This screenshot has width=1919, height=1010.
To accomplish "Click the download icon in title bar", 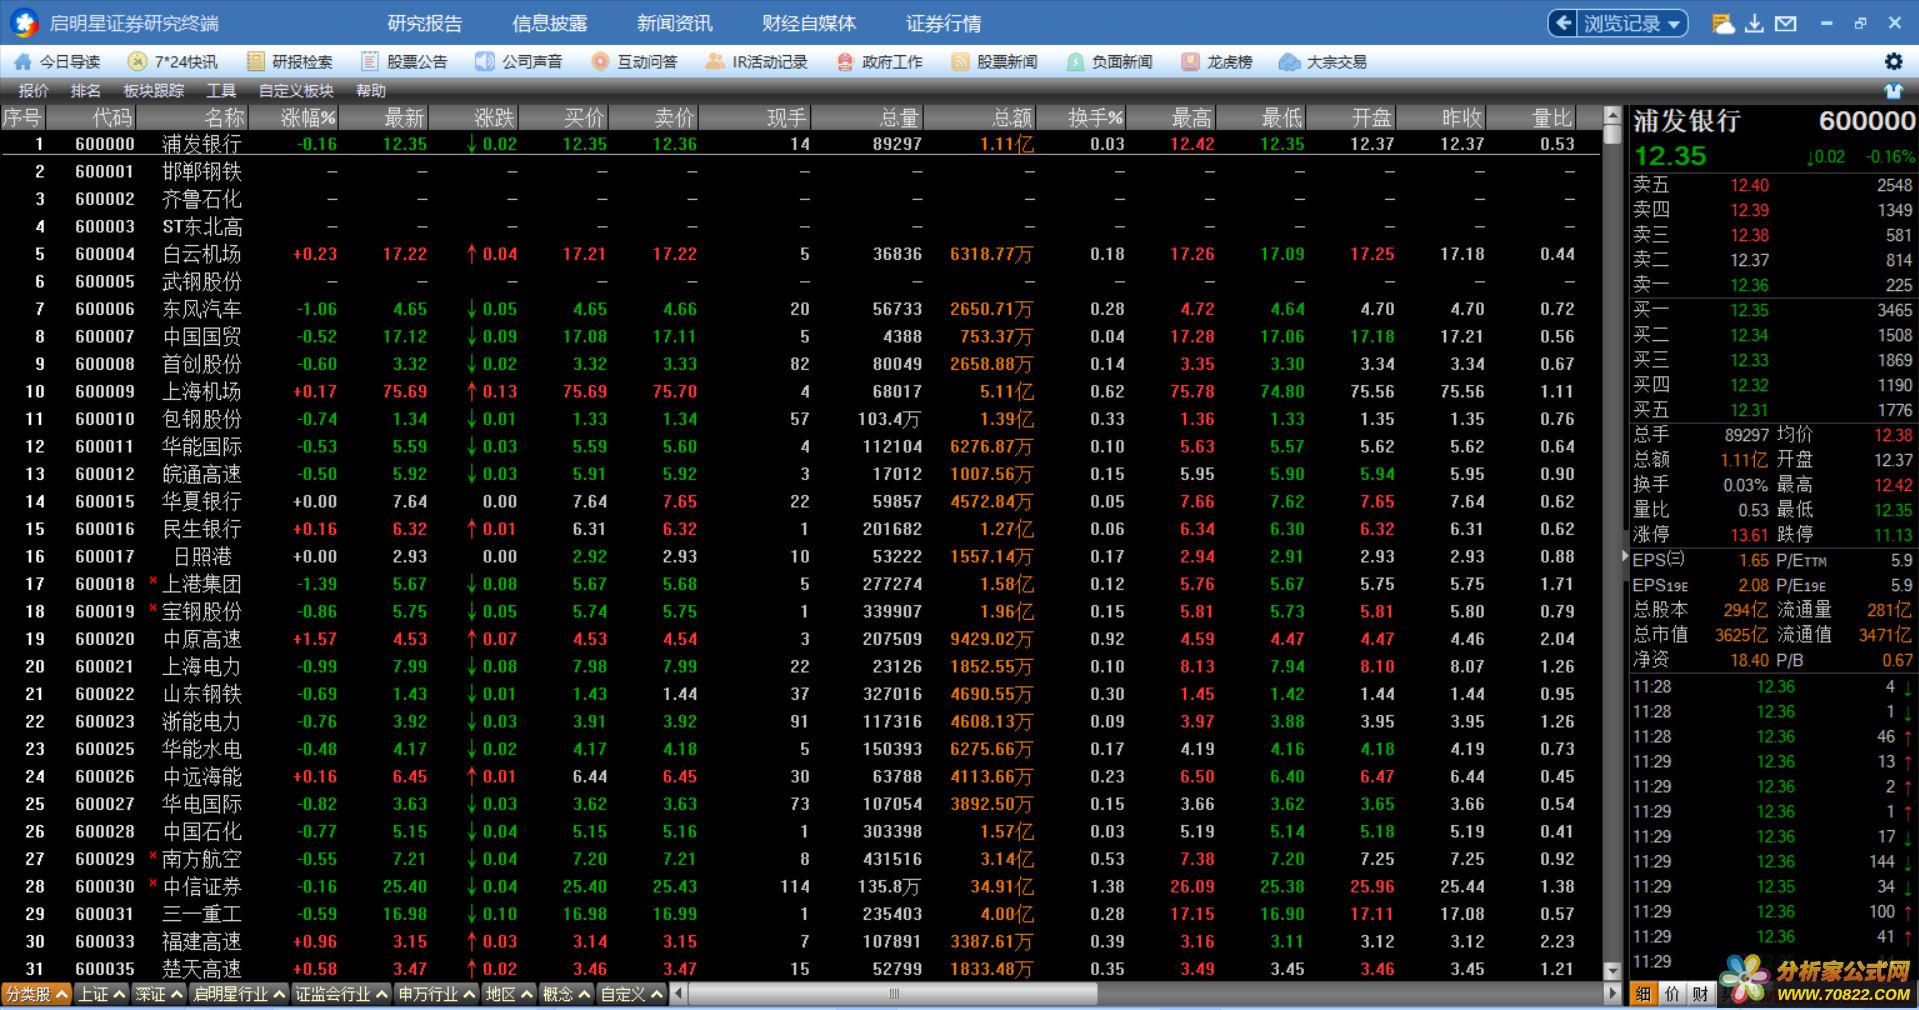I will click(1754, 23).
